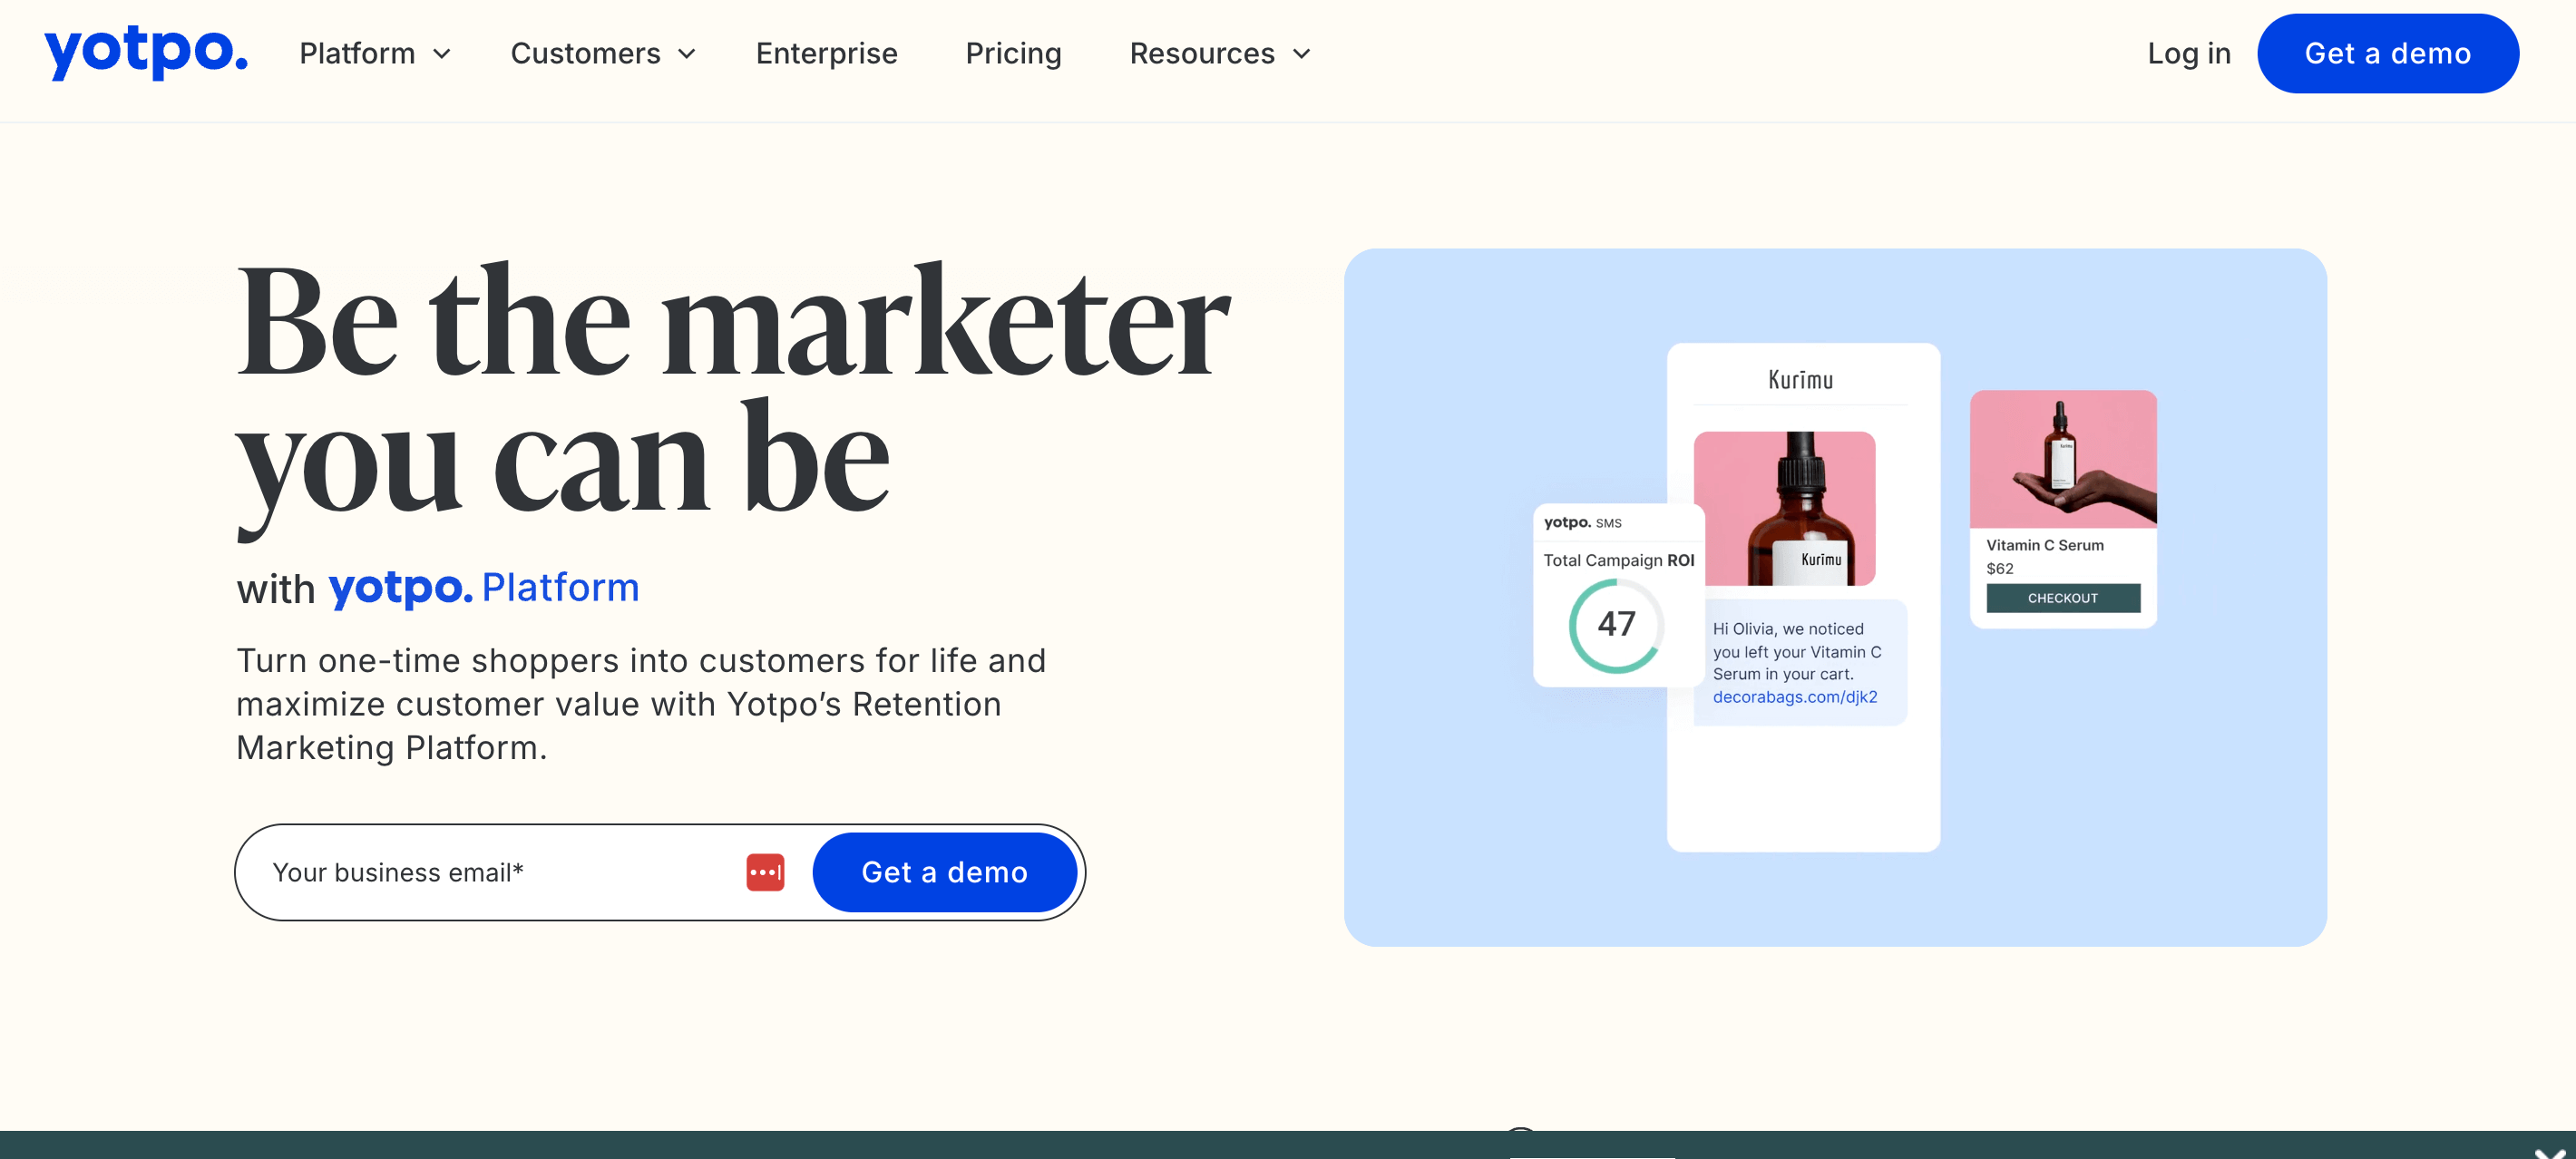
Task: Click the decorabags.com/djk2 link
Action: pyautogui.click(x=1794, y=697)
